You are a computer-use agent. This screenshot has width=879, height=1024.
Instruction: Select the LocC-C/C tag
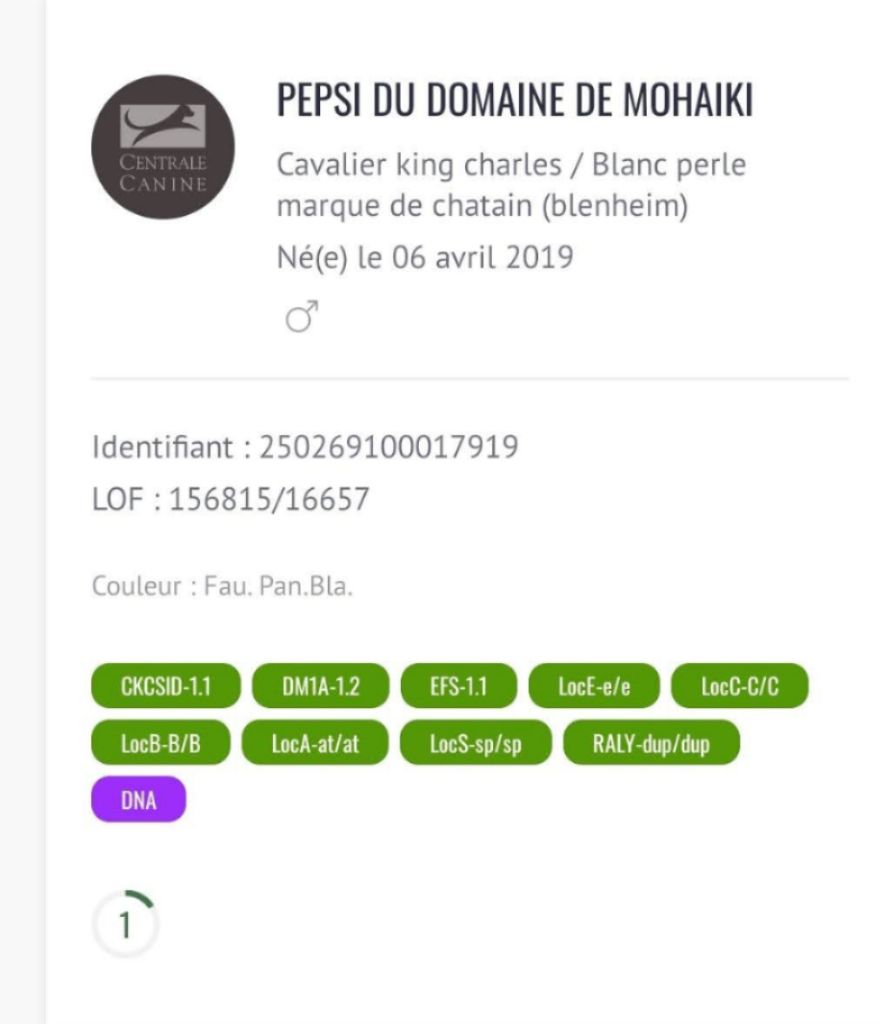click(739, 687)
